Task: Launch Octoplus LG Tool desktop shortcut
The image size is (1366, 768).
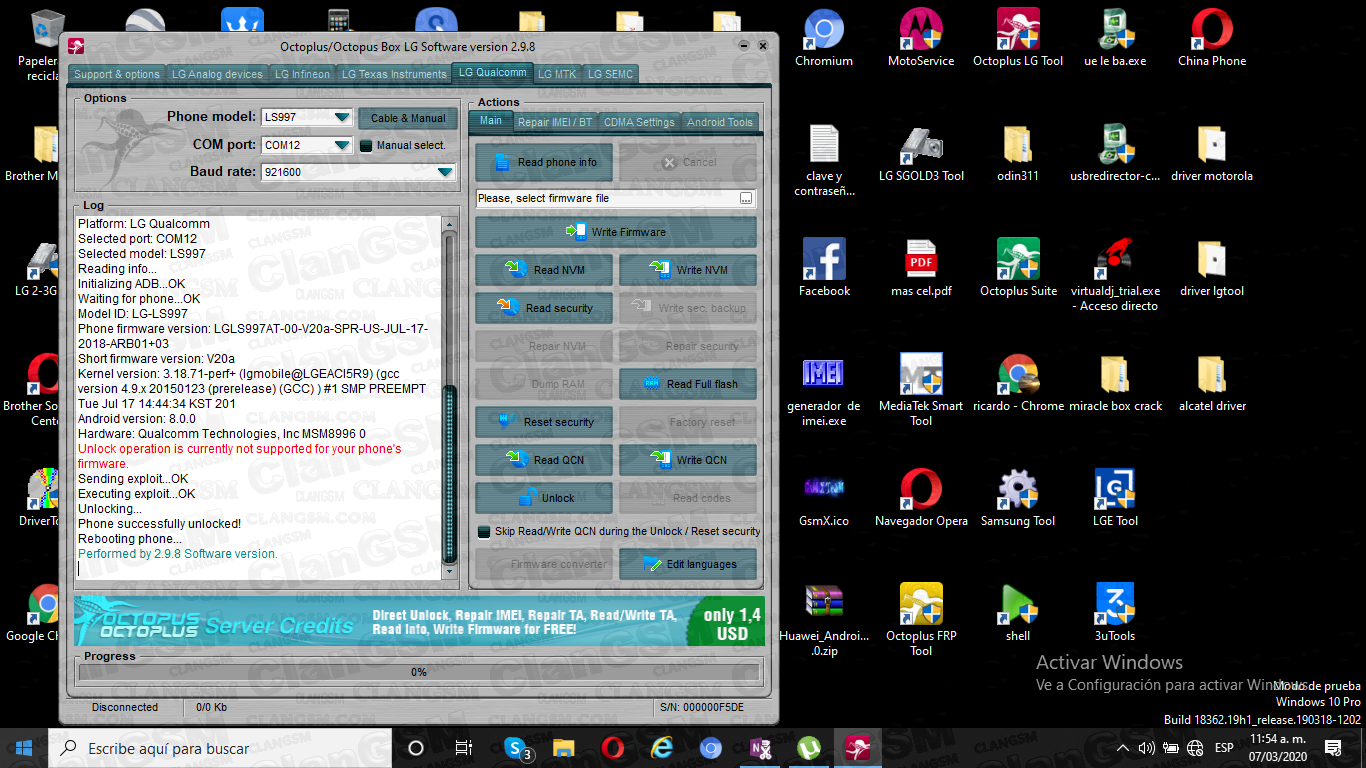Action: click(x=1018, y=40)
